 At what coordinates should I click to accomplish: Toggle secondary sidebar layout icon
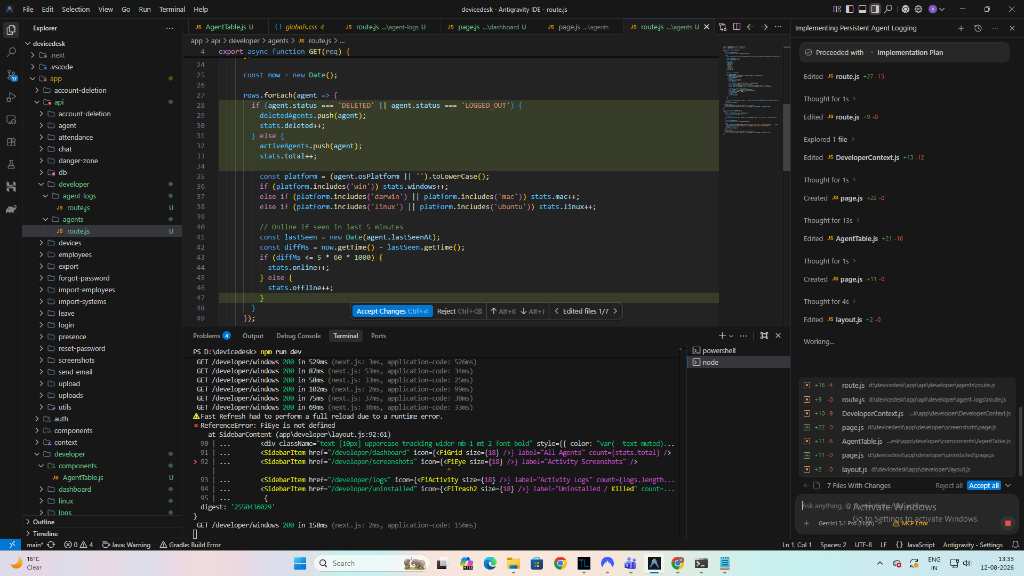pyautogui.click(x=875, y=9)
